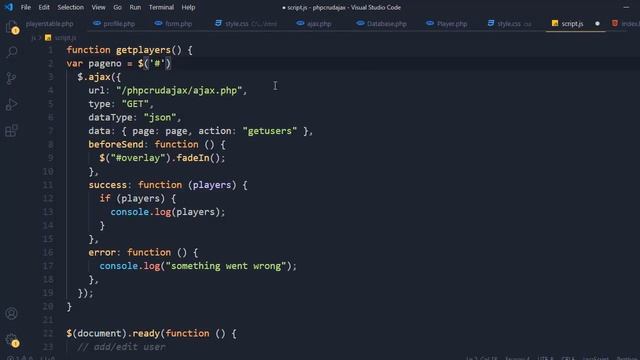Click line number 7 in the gutter
Image resolution: width=640 pixels, height=360 pixels.
[x=51, y=131]
